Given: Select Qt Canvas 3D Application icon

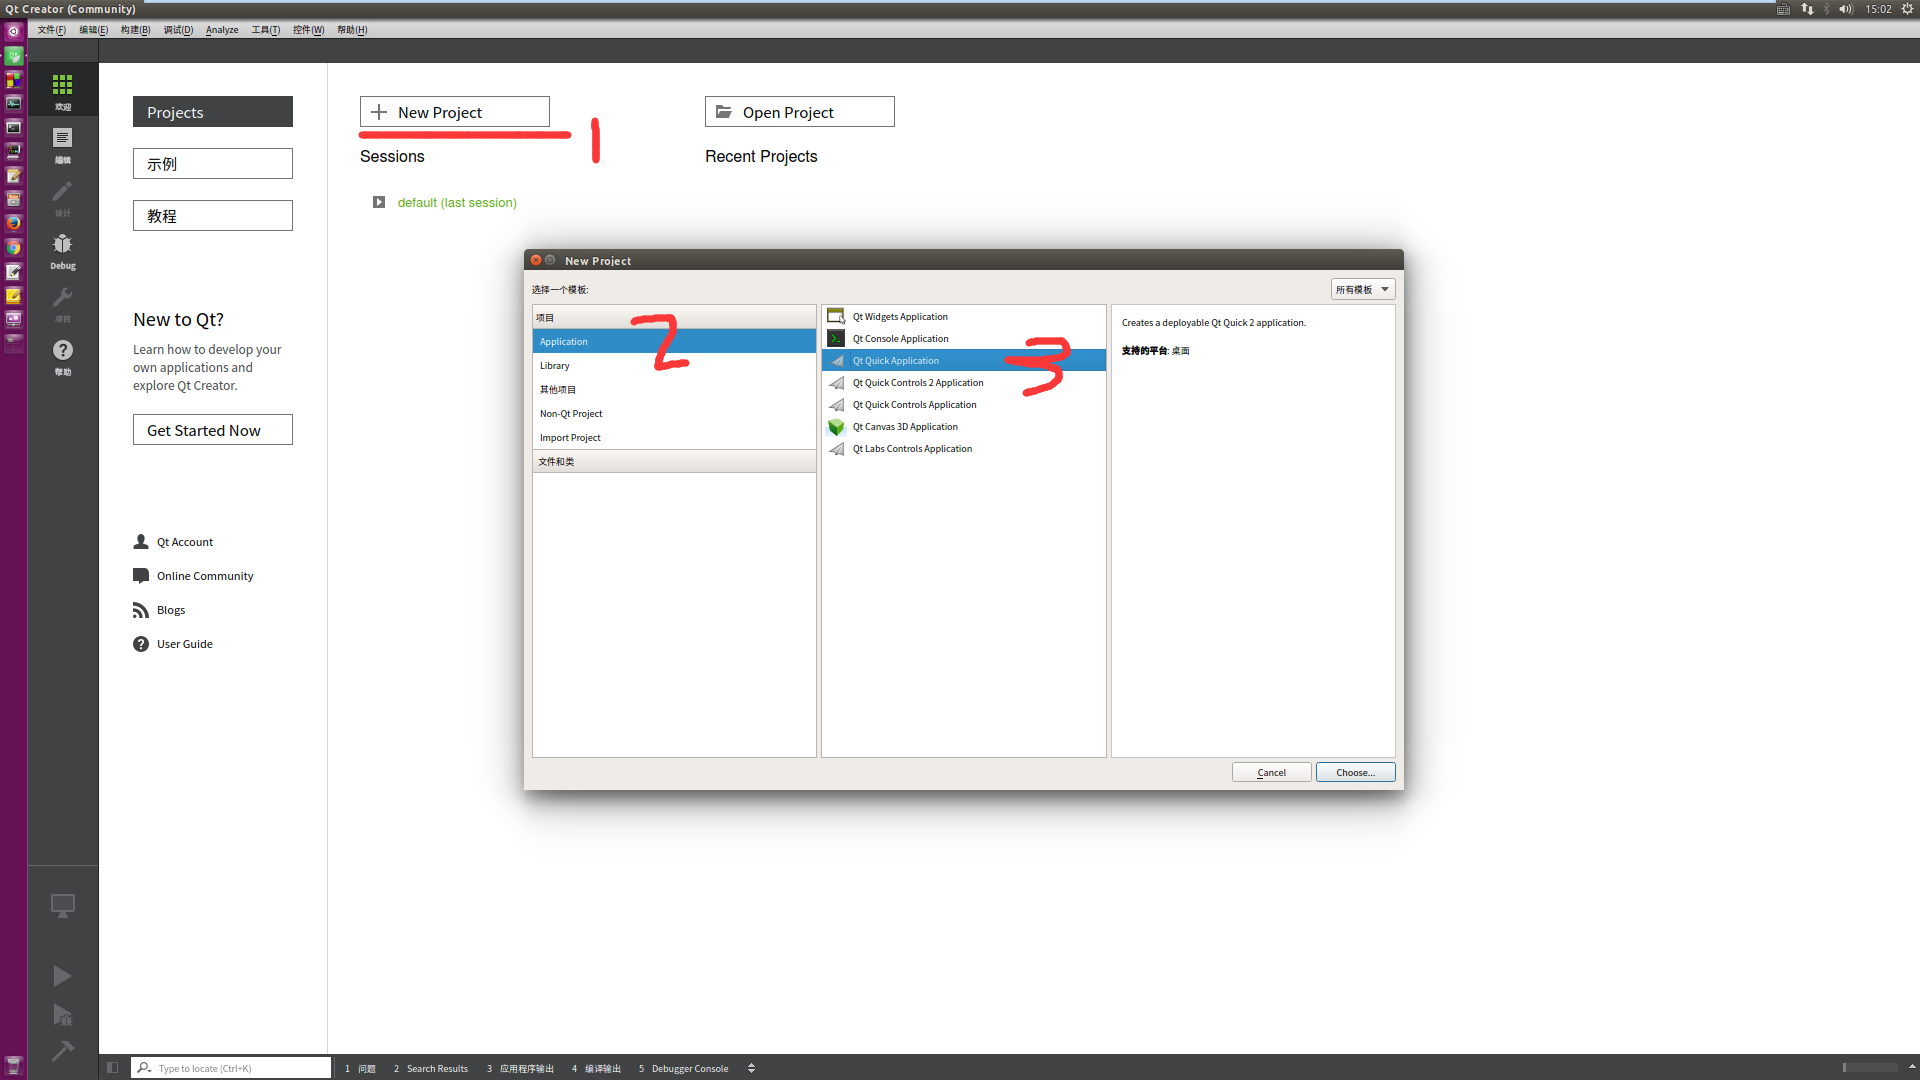Looking at the screenshot, I should tap(836, 427).
